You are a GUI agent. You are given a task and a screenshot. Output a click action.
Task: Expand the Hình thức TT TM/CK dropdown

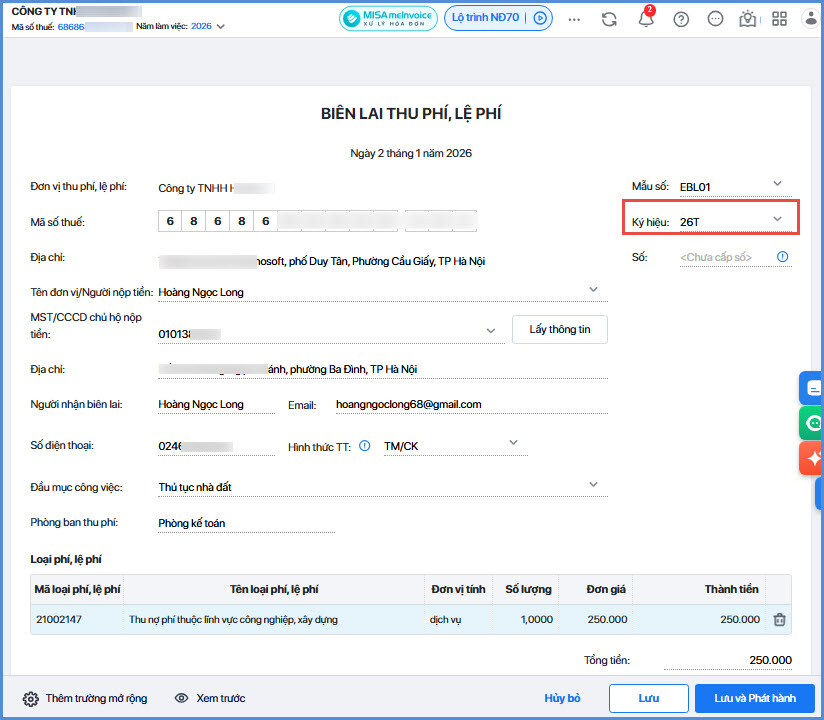tap(513, 443)
